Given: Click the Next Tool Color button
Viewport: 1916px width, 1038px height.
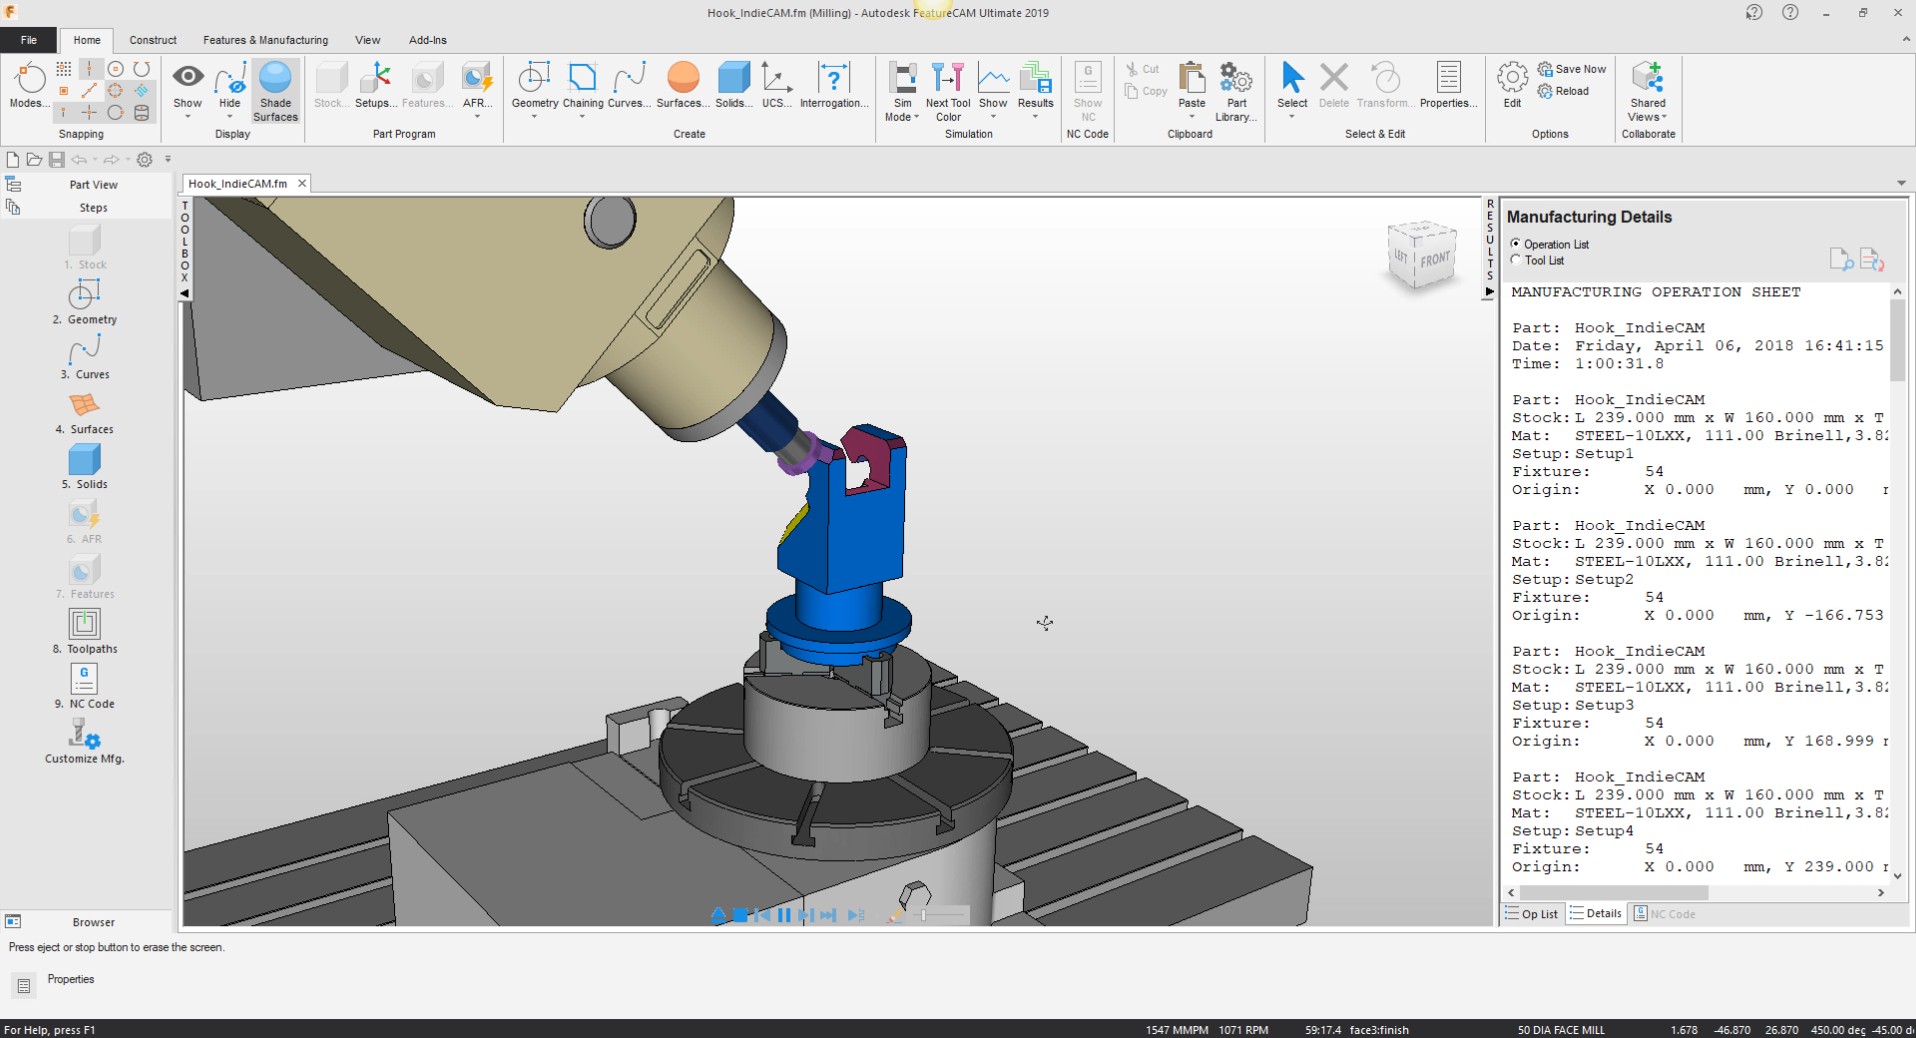Looking at the screenshot, I should 948,91.
